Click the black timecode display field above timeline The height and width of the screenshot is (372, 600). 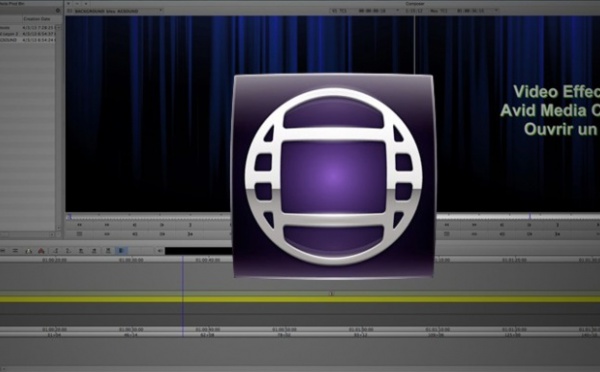tap(199, 251)
